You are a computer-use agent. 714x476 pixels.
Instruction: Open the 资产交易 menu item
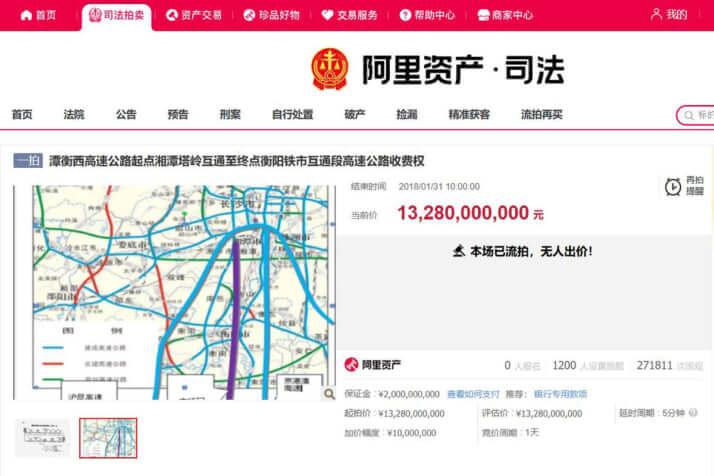point(194,15)
